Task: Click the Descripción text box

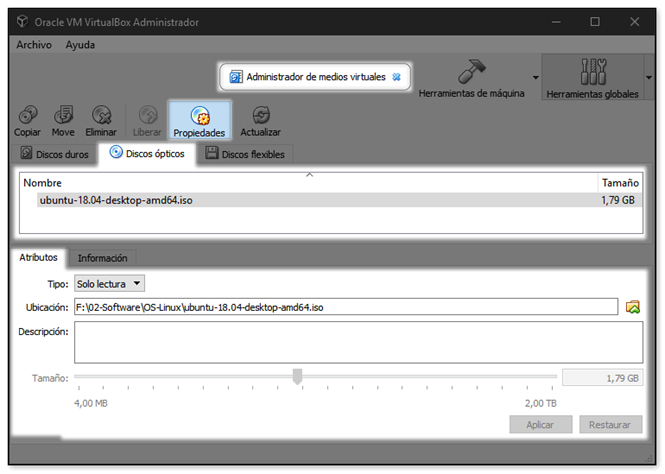Action: click(358, 342)
